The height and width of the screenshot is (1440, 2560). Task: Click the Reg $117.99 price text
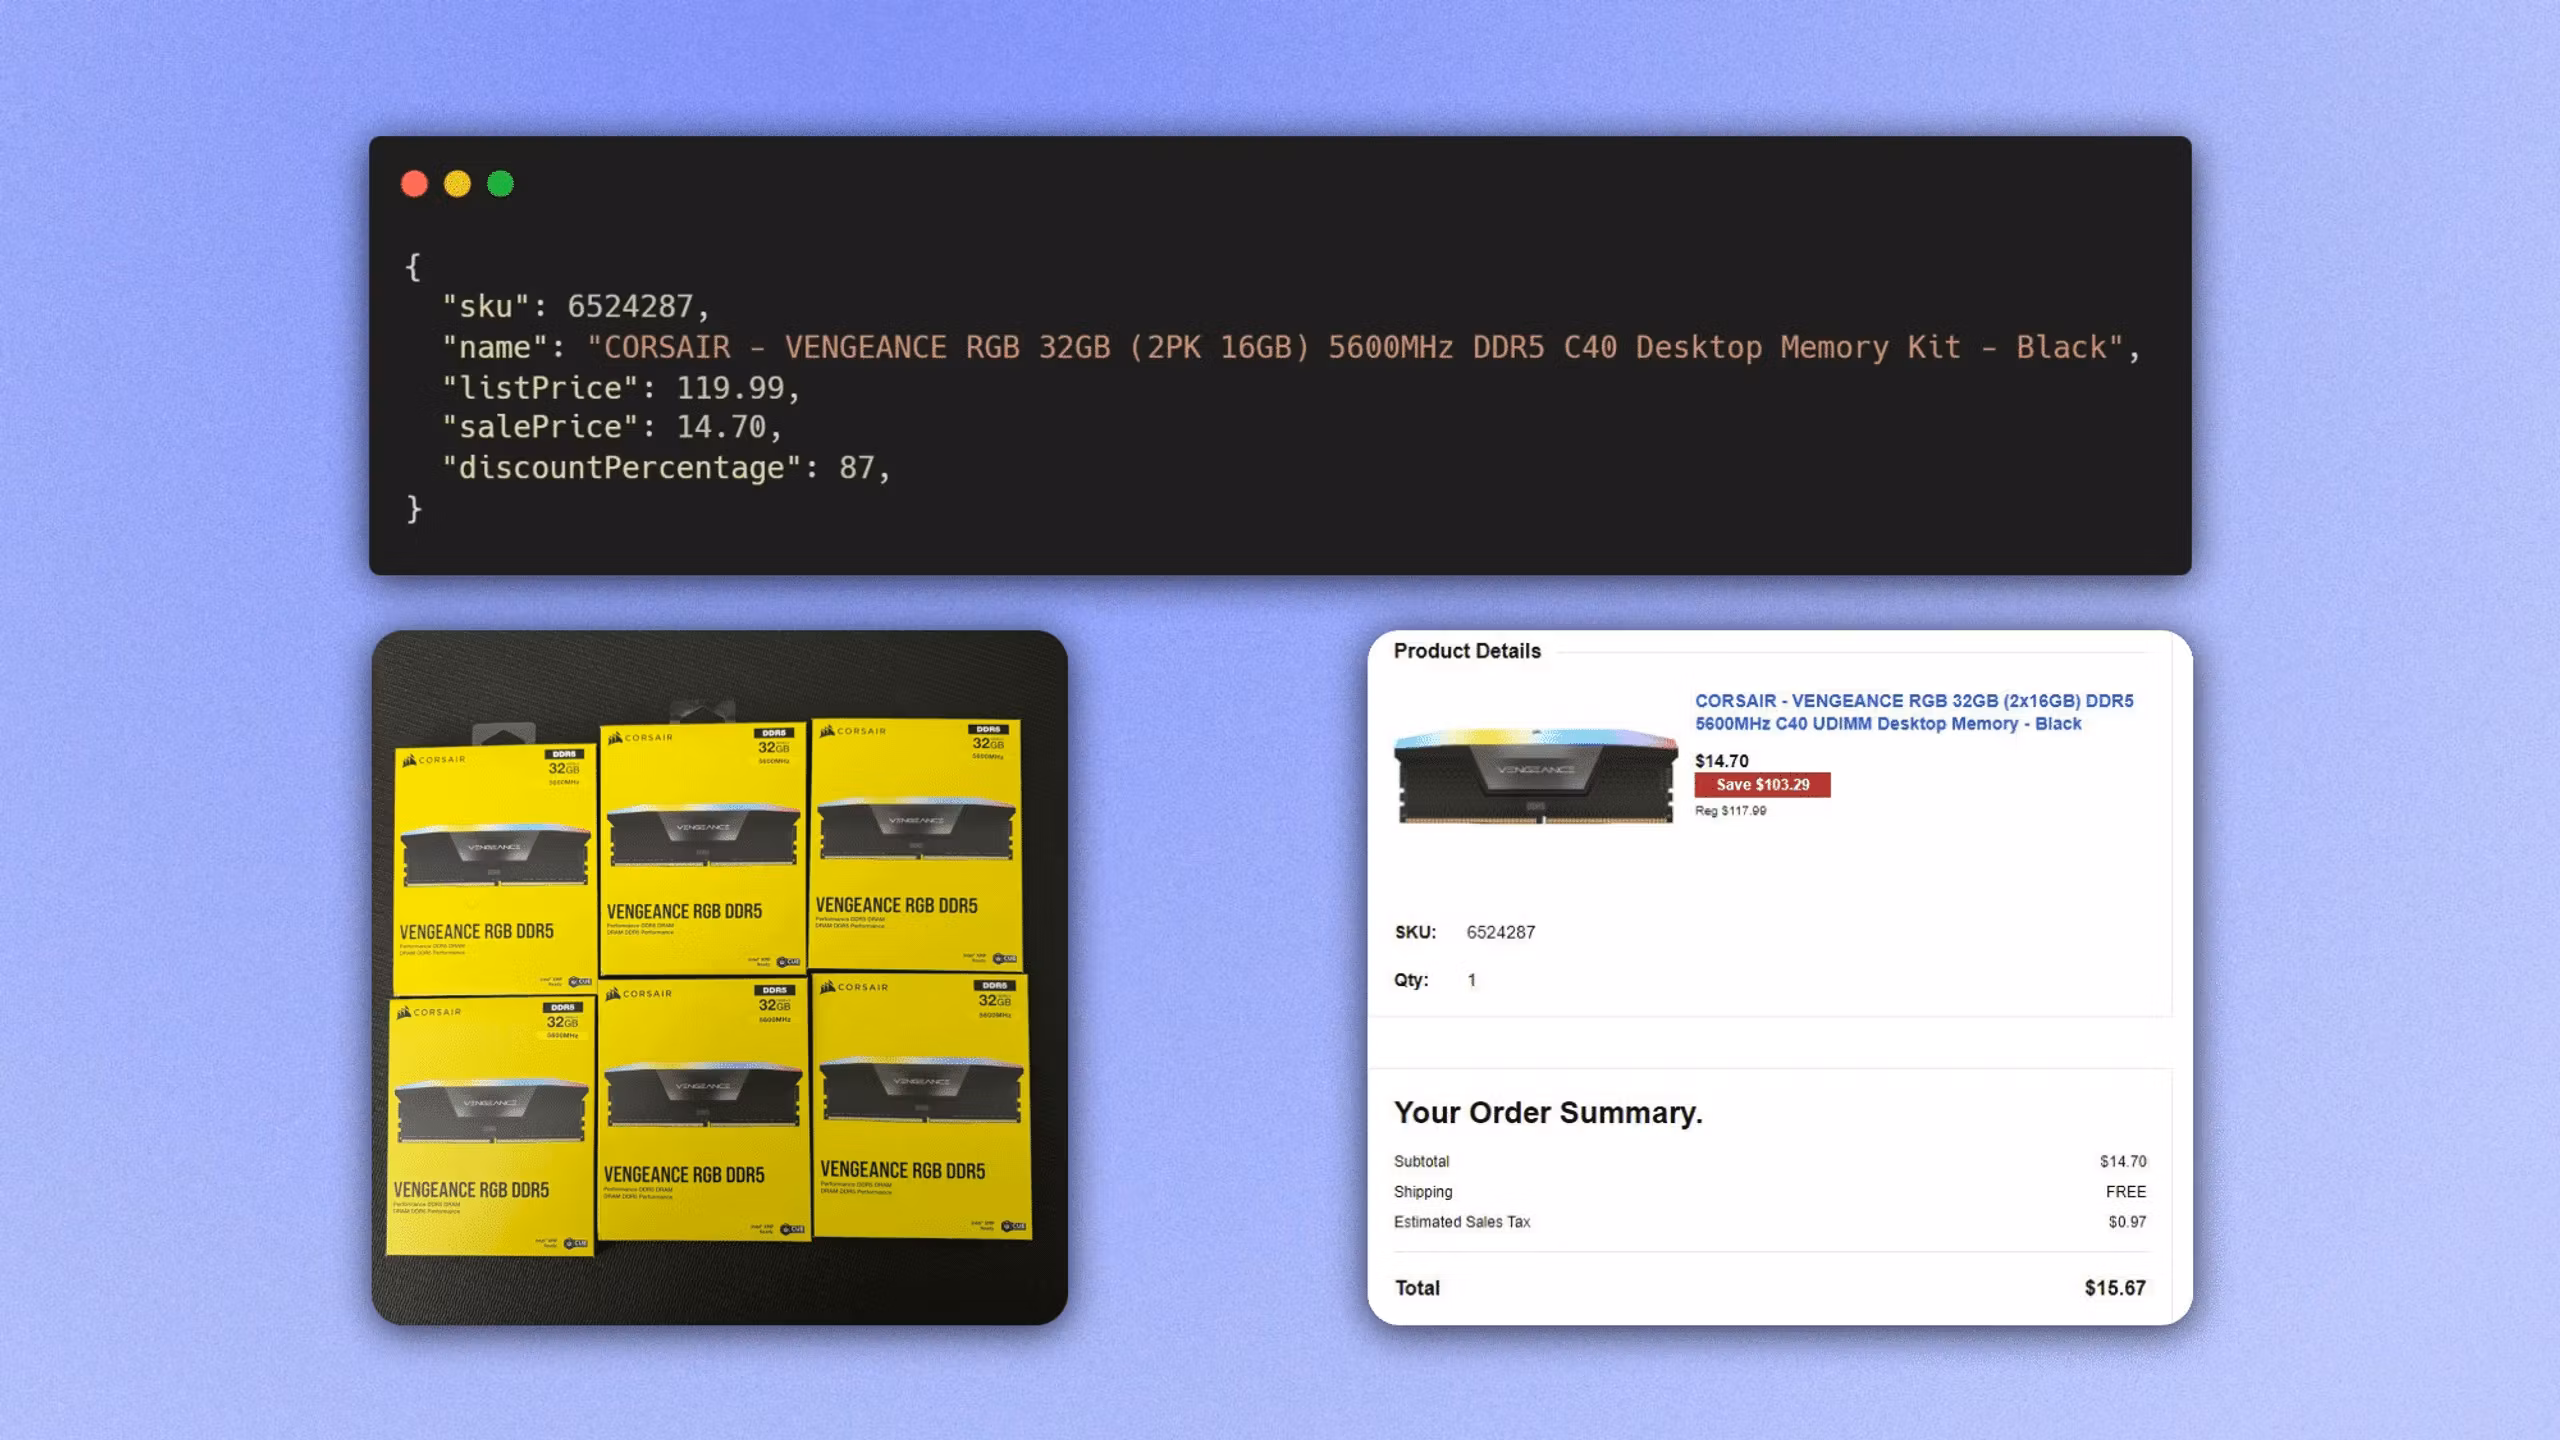[x=1732, y=811]
